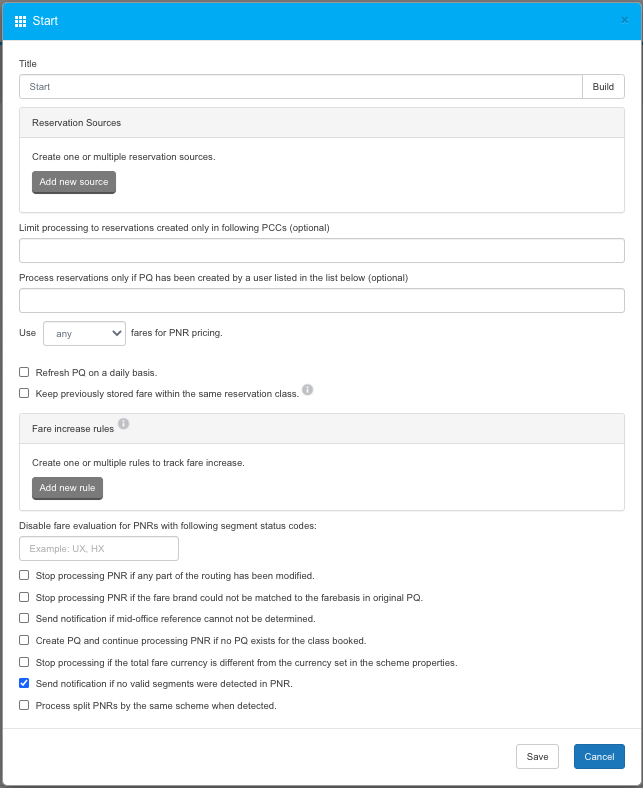This screenshot has width=643, height=788.
Task: Check total fare currency difference option
Action: pyautogui.click(x=24, y=662)
